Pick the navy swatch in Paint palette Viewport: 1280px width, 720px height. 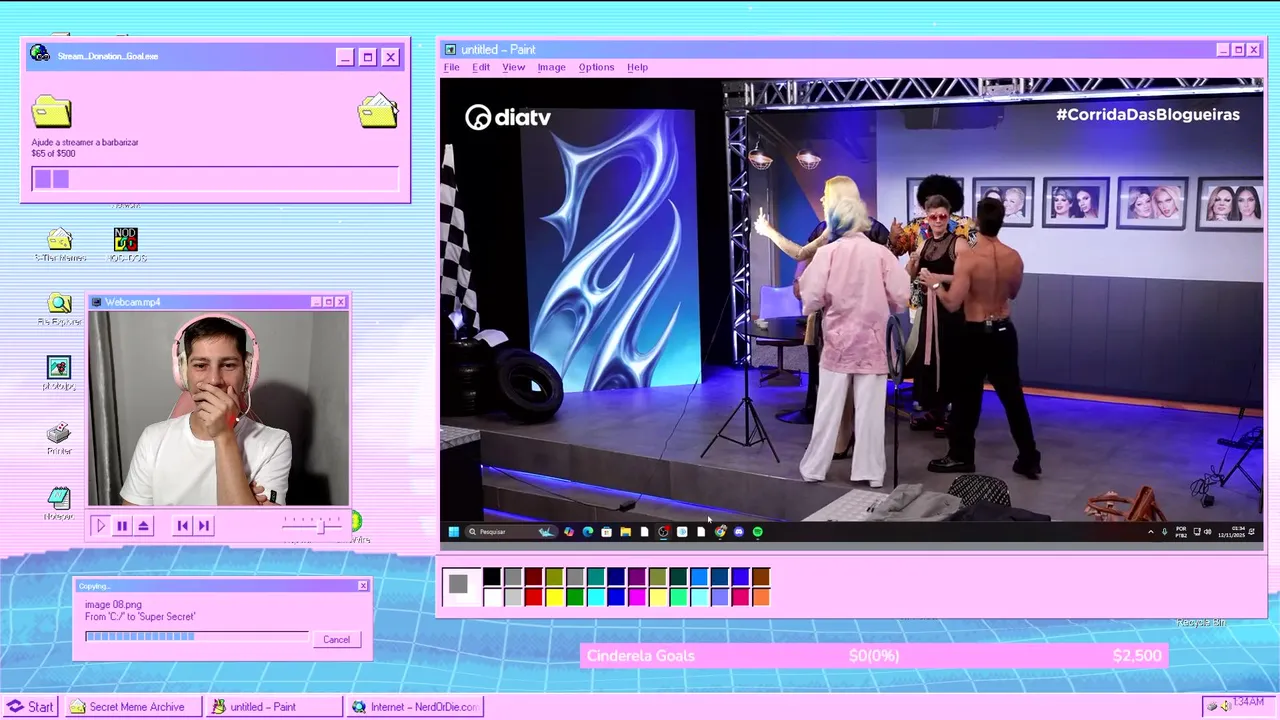617,577
